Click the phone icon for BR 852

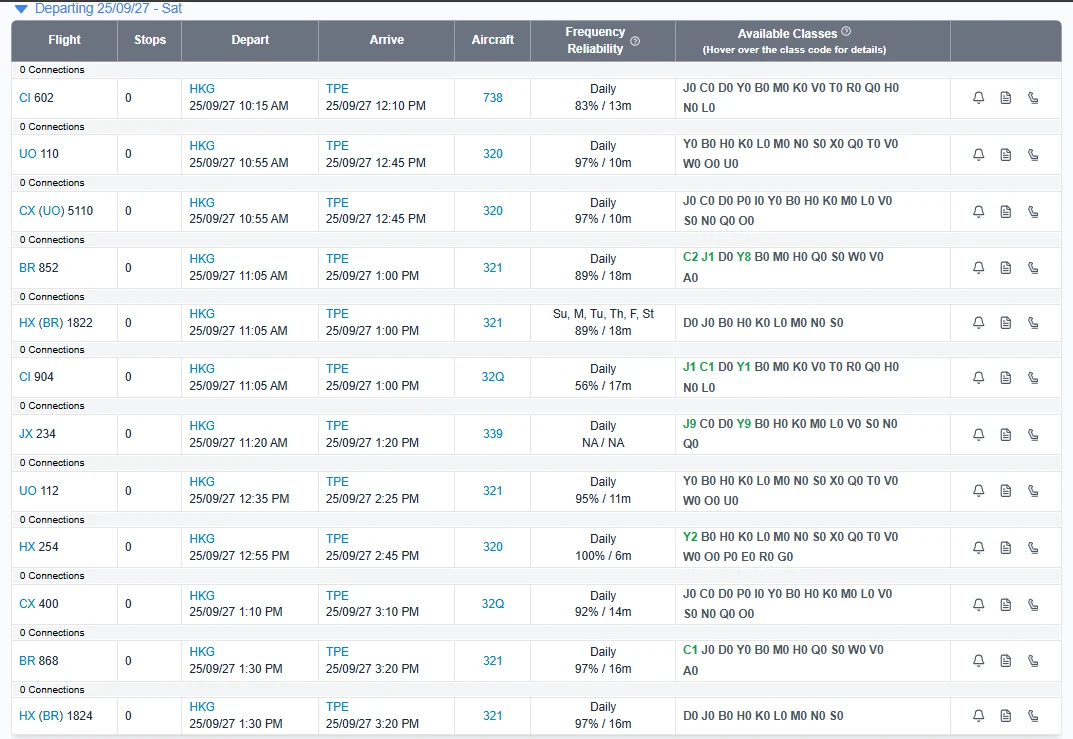click(x=1033, y=268)
